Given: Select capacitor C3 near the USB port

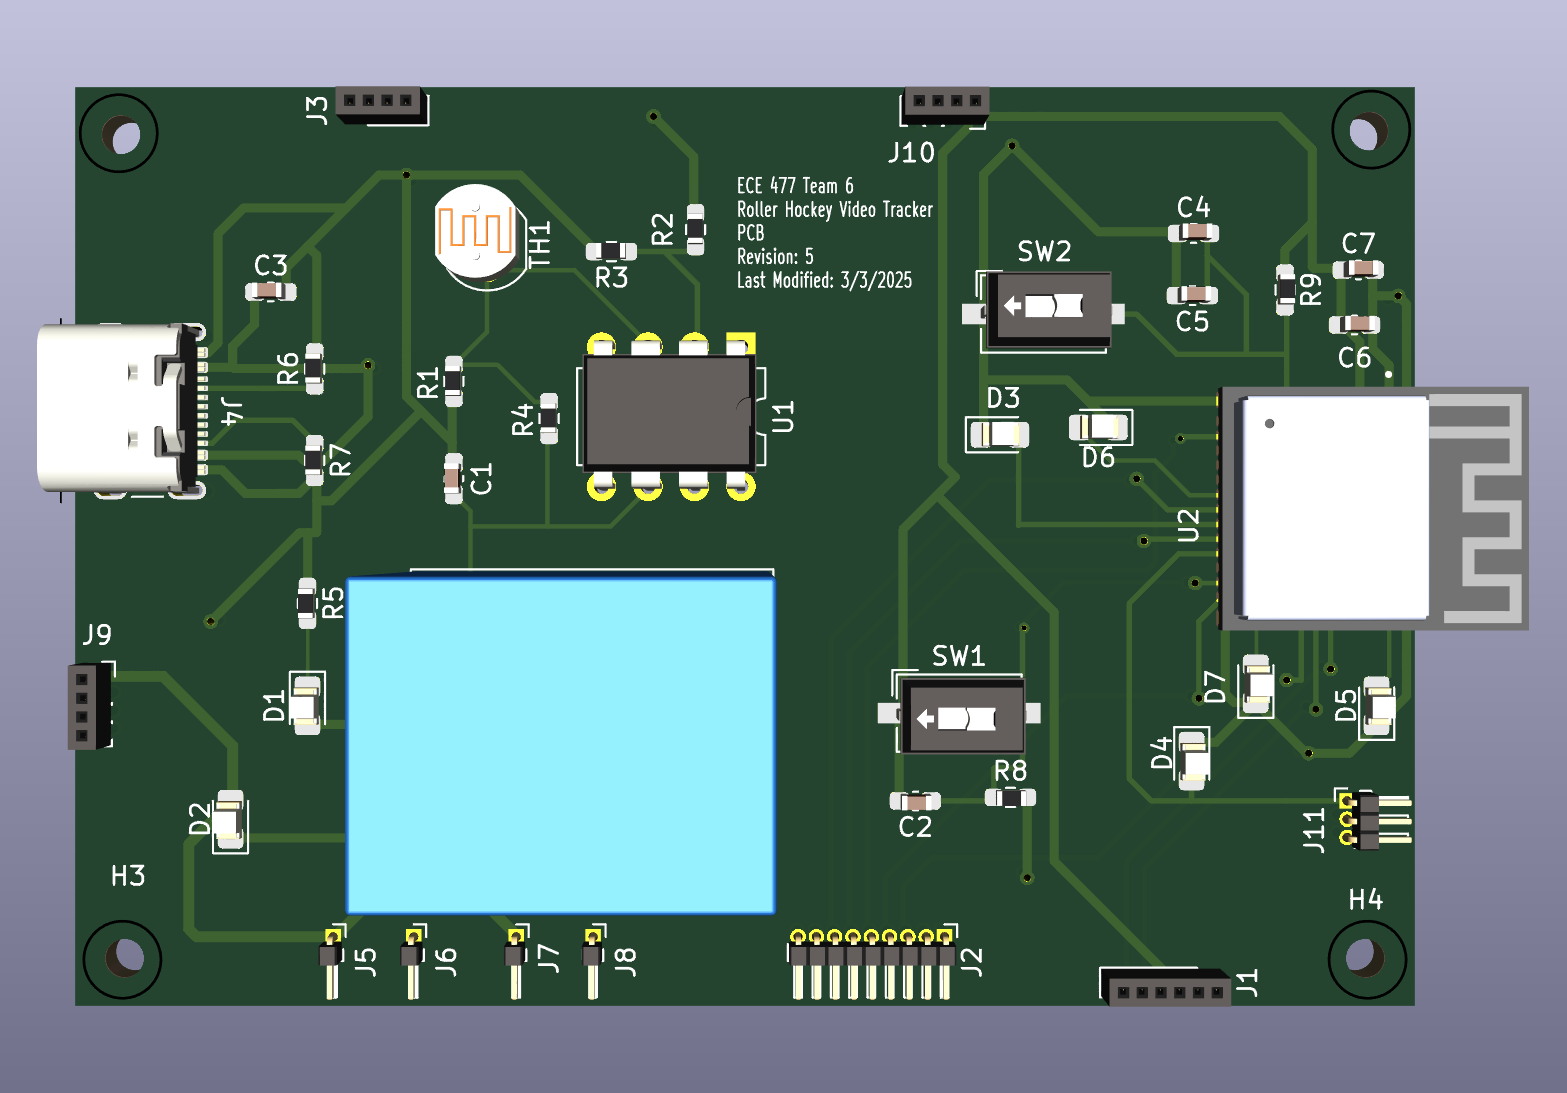Looking at the screenshot, I should point(270,291).
